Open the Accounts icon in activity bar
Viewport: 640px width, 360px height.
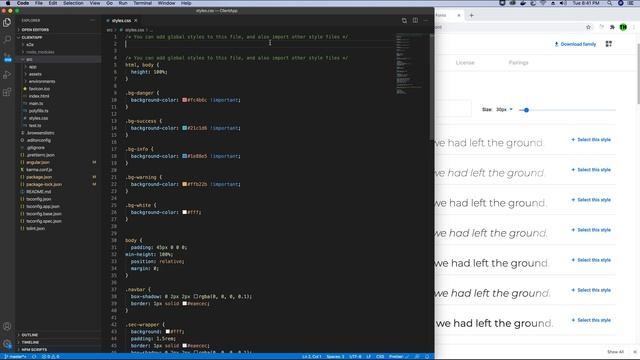coord(7,327)
